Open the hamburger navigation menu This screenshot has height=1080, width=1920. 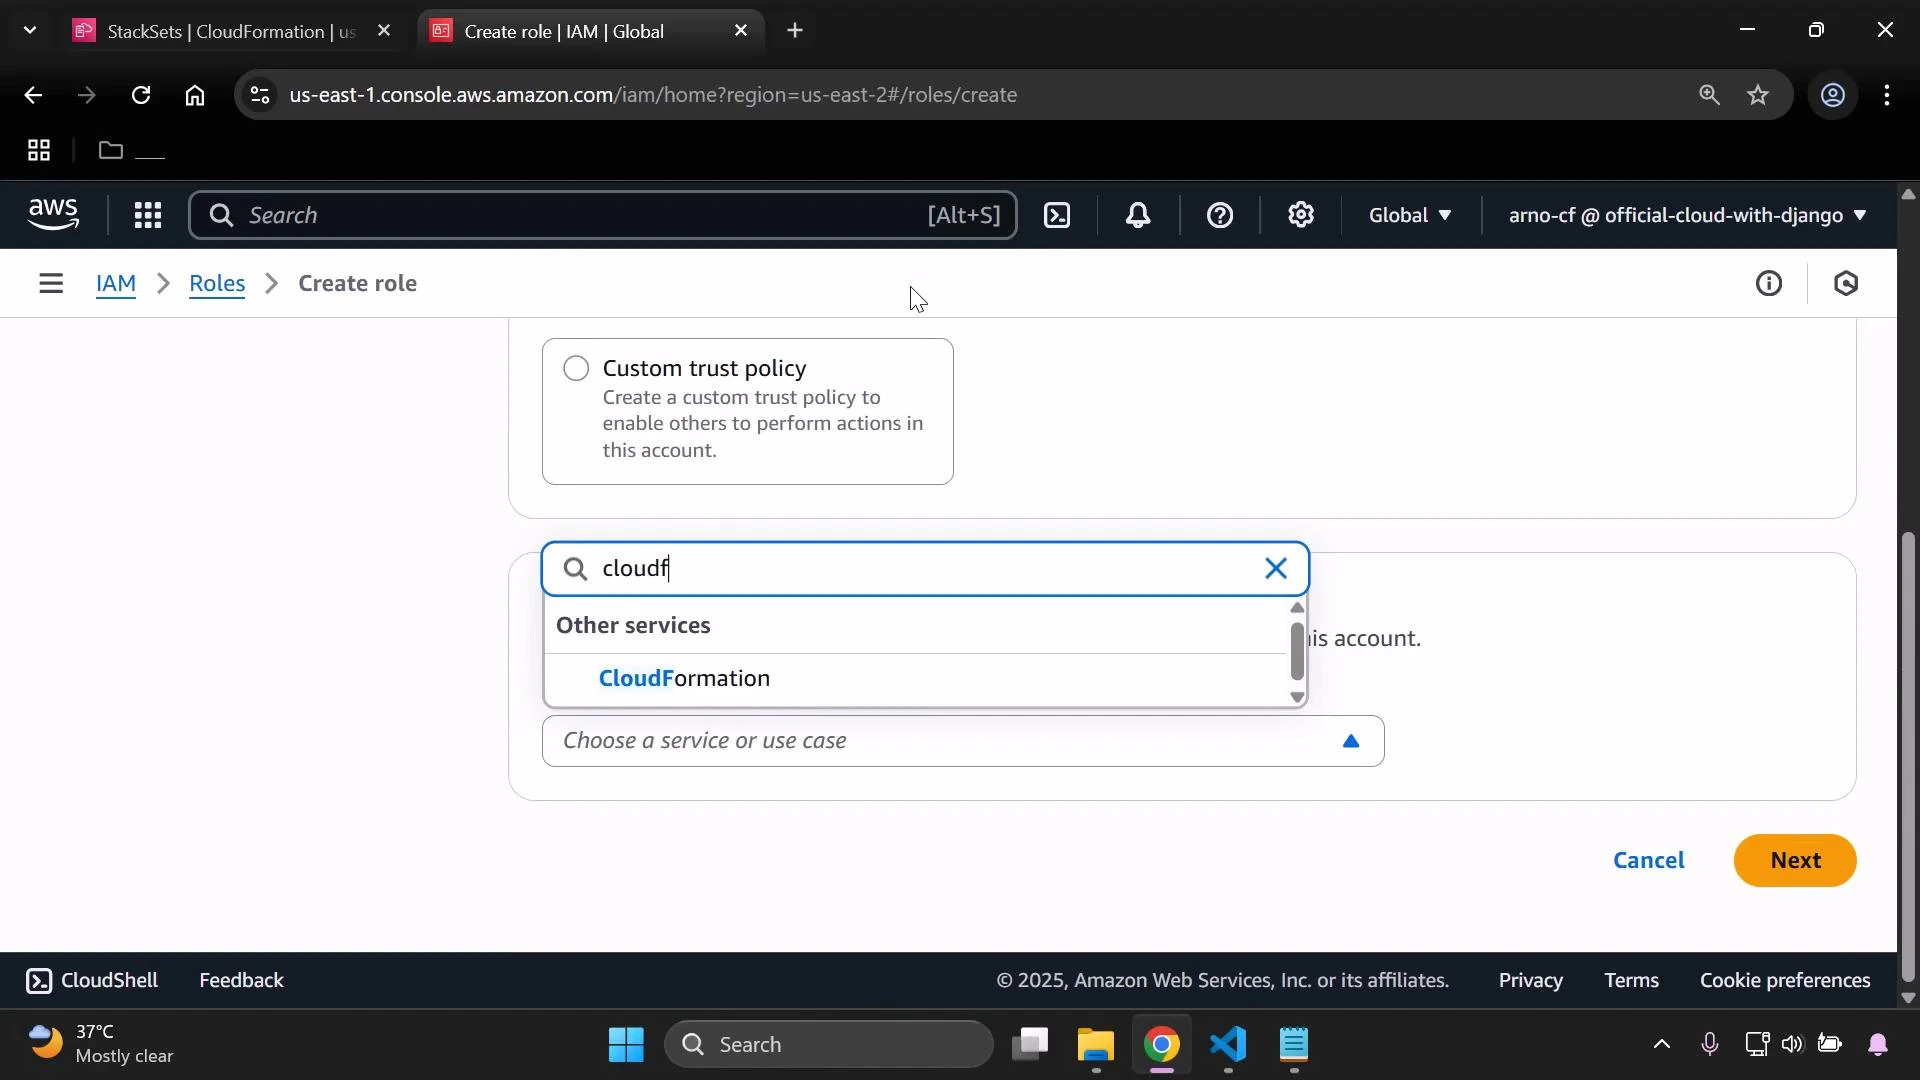(x=51, y=283)
